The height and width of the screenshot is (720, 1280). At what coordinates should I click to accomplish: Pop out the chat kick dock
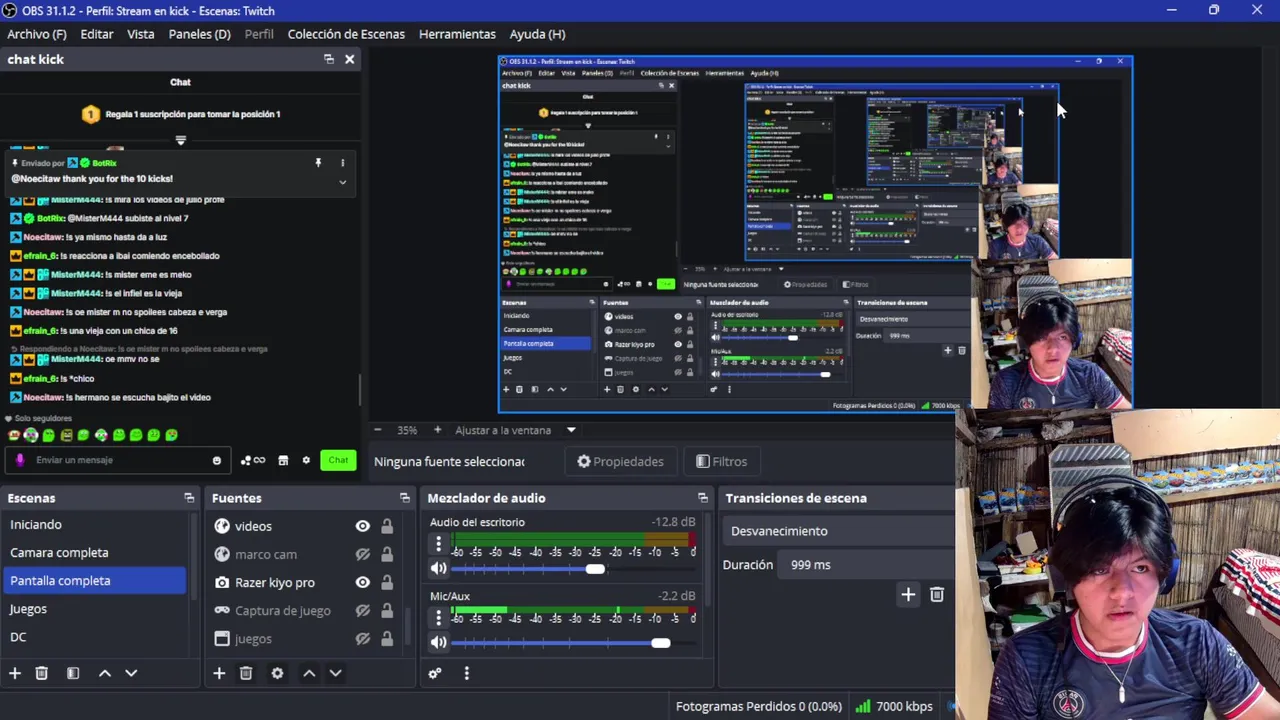(329, 59)
